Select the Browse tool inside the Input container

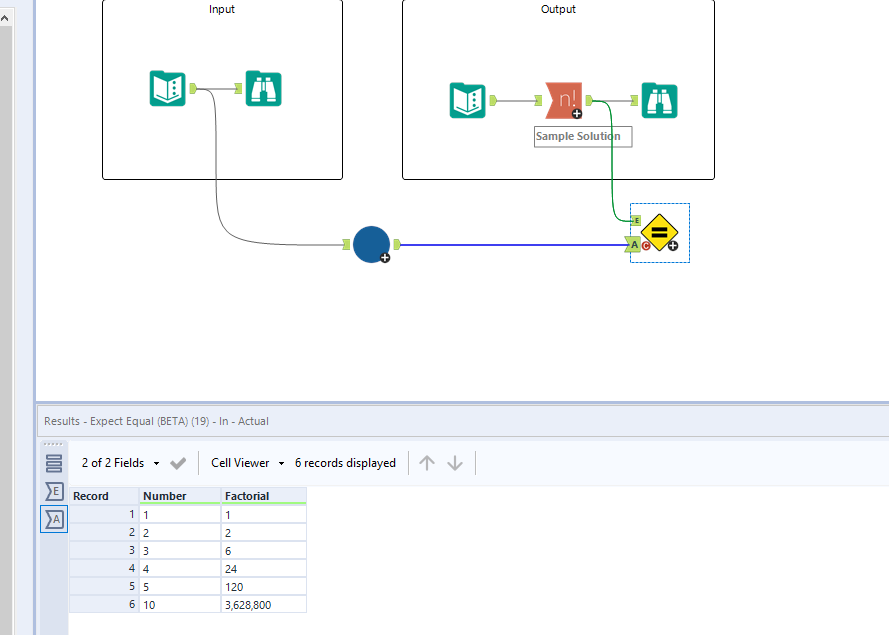click(x=262, y=88)
